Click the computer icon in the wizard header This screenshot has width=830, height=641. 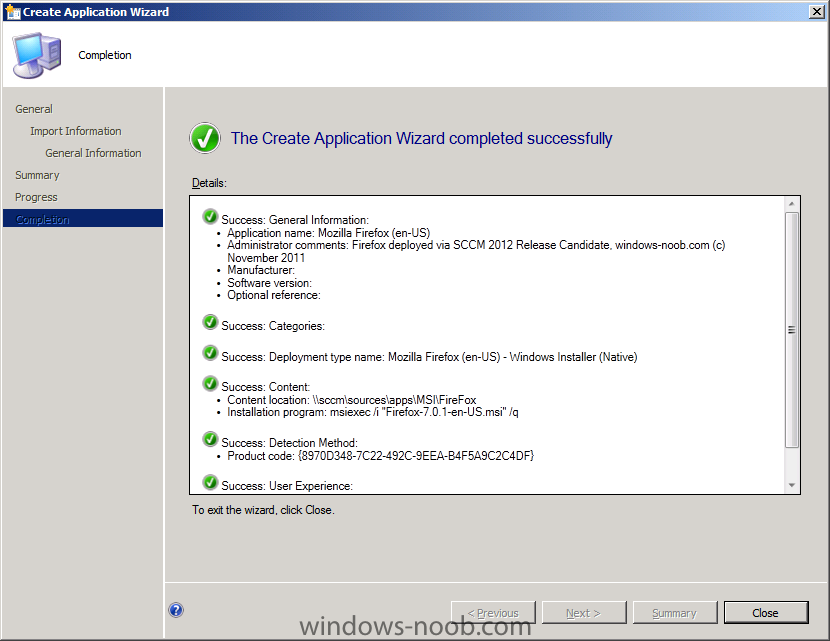coord(37,55)
